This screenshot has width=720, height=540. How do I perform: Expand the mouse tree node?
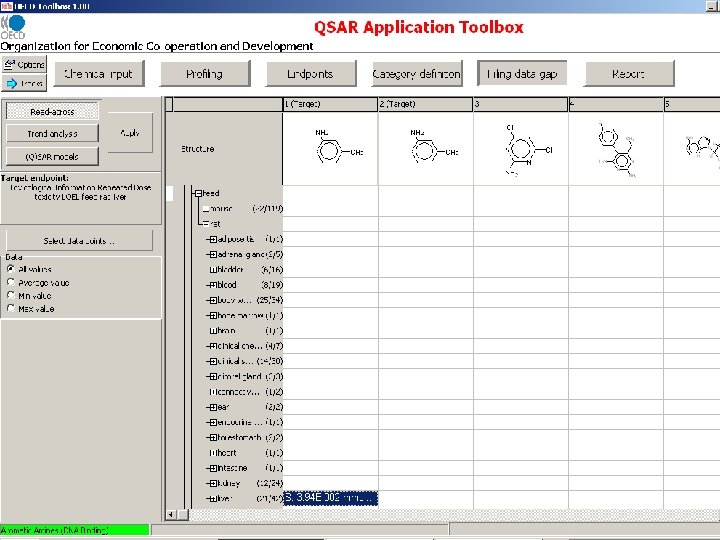(206, 209)
